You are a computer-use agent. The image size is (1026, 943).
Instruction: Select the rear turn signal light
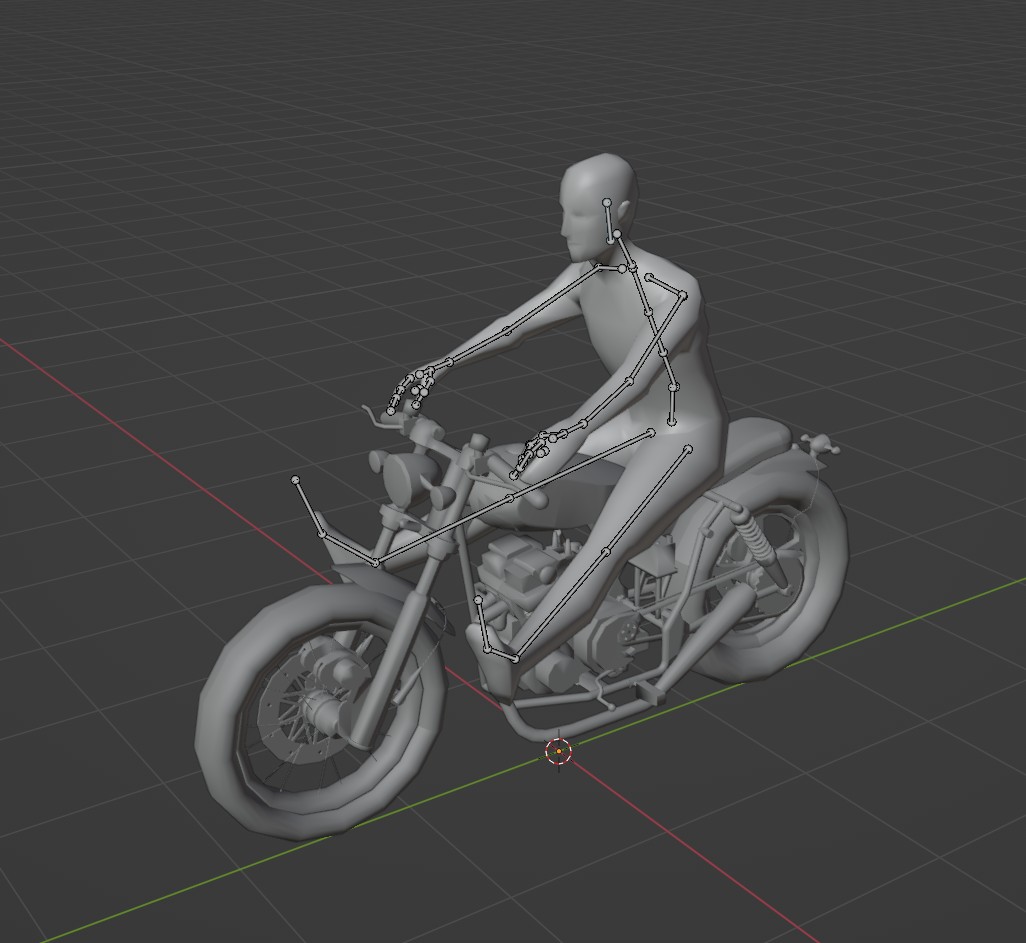tap(818, 445)
